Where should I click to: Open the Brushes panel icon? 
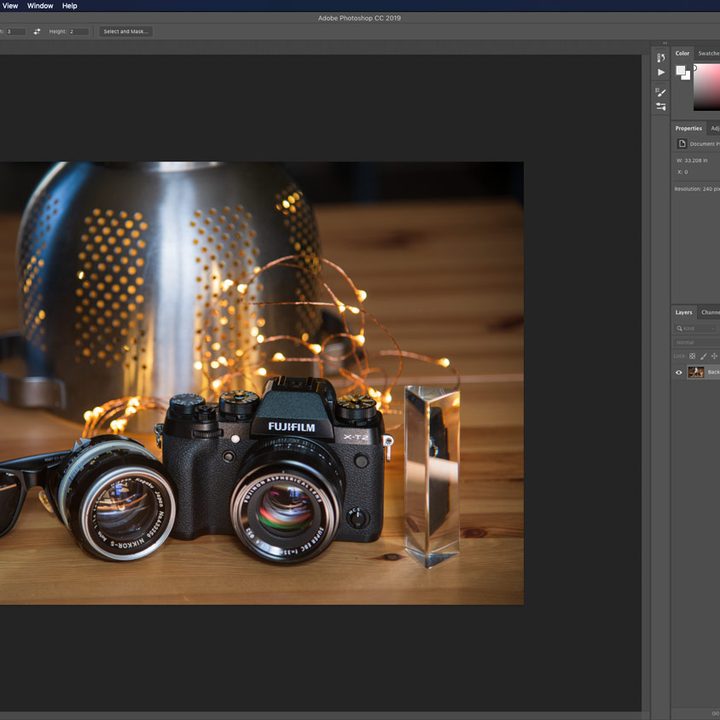click(x=661, y=107)
